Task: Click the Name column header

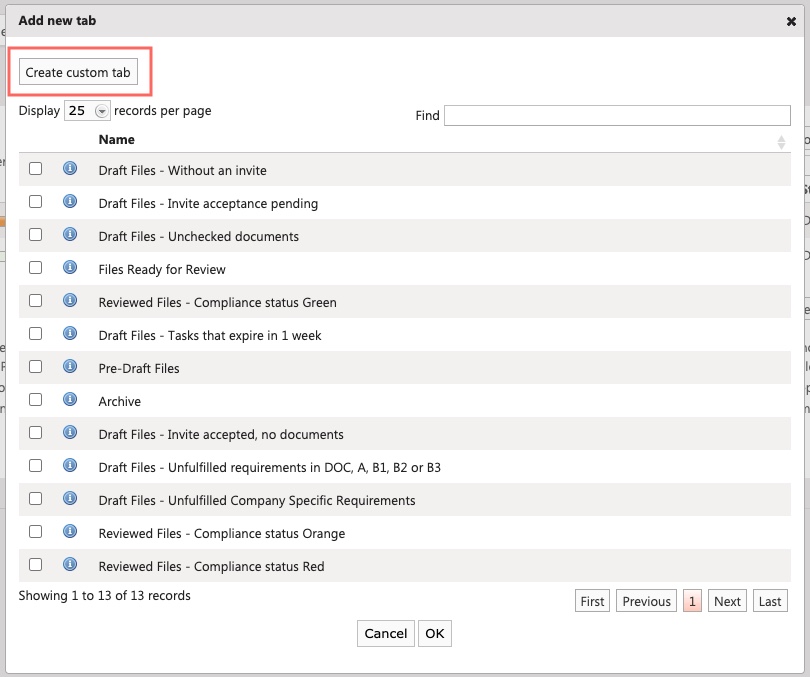Action: 117,140
